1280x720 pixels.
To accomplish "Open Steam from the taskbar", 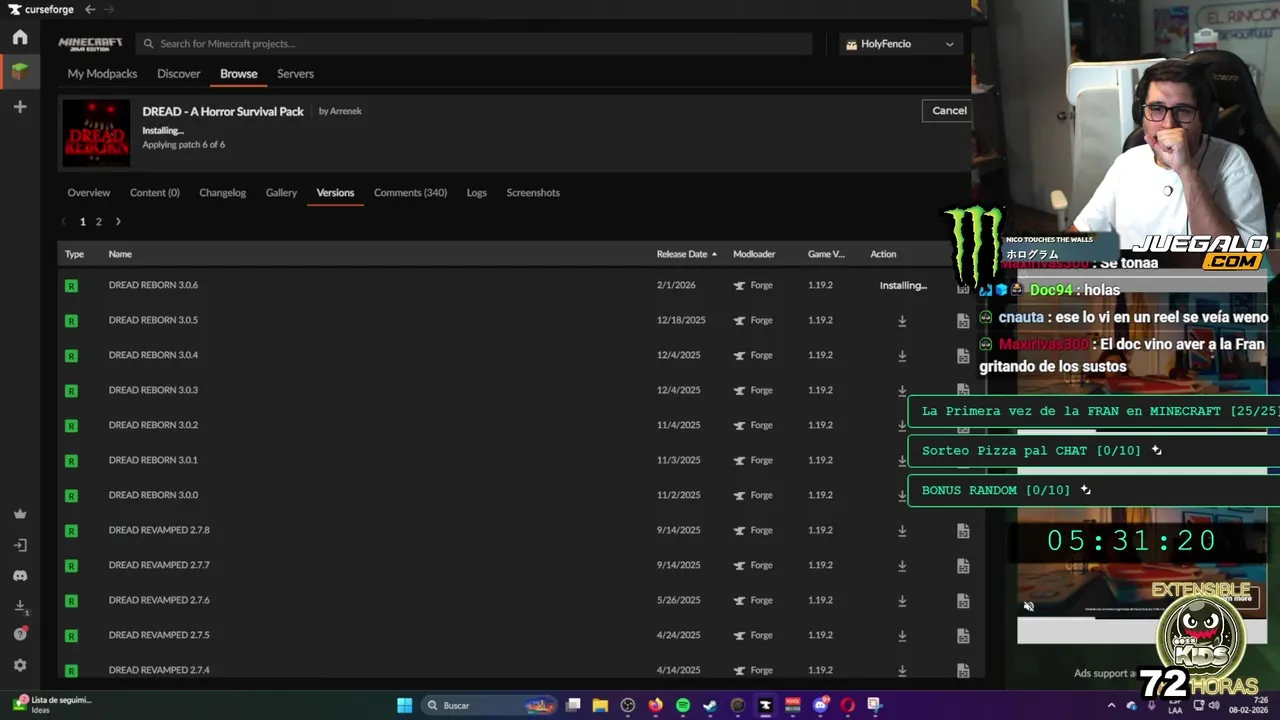I will (710, 705).
